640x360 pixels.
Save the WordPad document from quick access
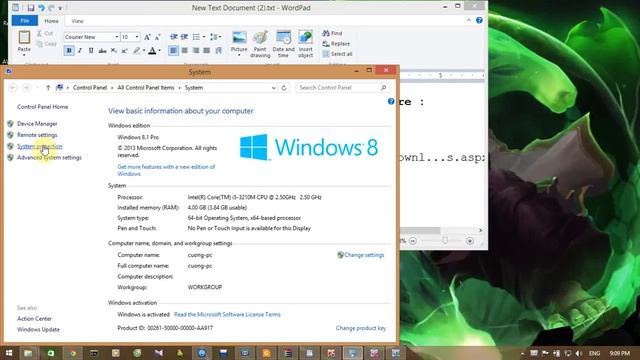[x=31, y=8]
